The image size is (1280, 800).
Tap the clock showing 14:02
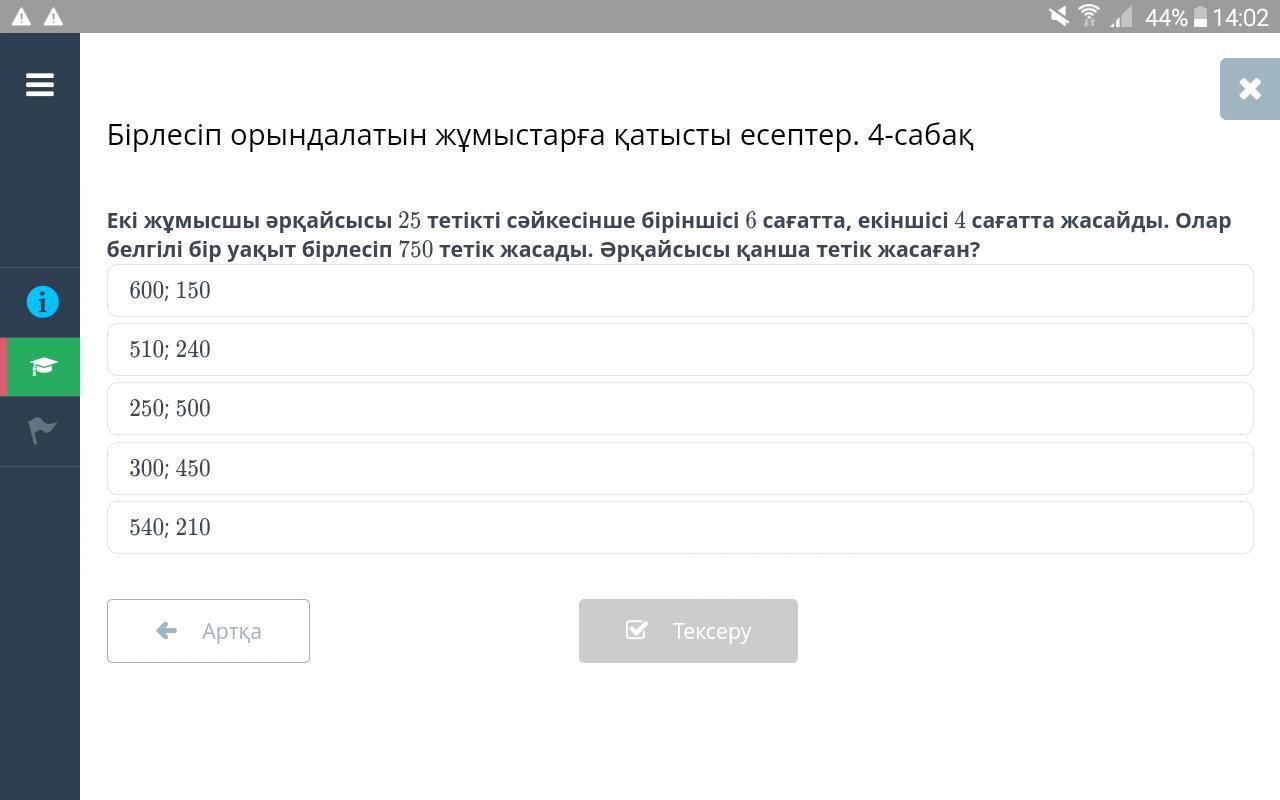point(1240,17)
